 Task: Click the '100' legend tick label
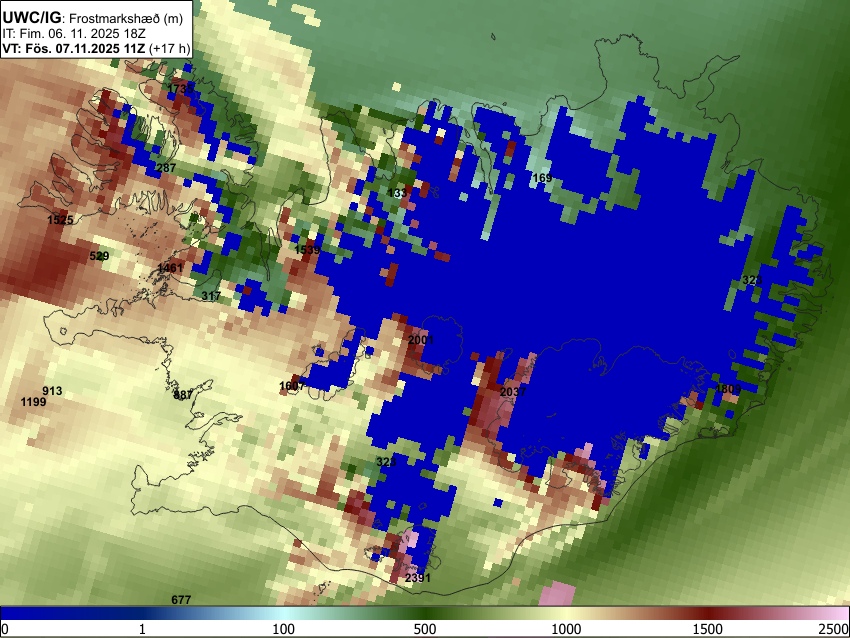click(284, 629)
